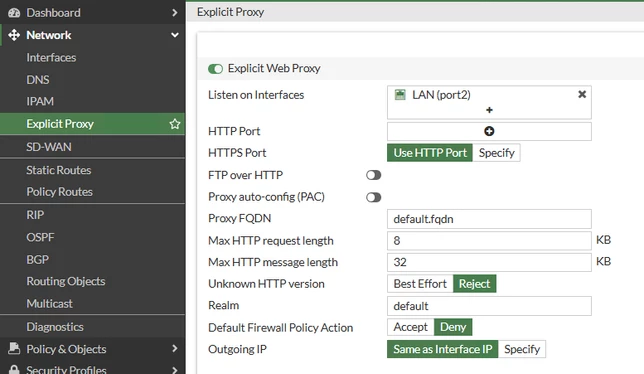Select Specify for Outgoing IP
This screenshot has width=644, height=374.
pos(522,349)
